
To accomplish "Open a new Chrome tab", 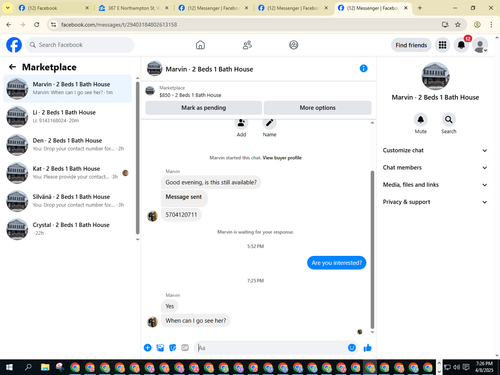I will coord(420,8).
